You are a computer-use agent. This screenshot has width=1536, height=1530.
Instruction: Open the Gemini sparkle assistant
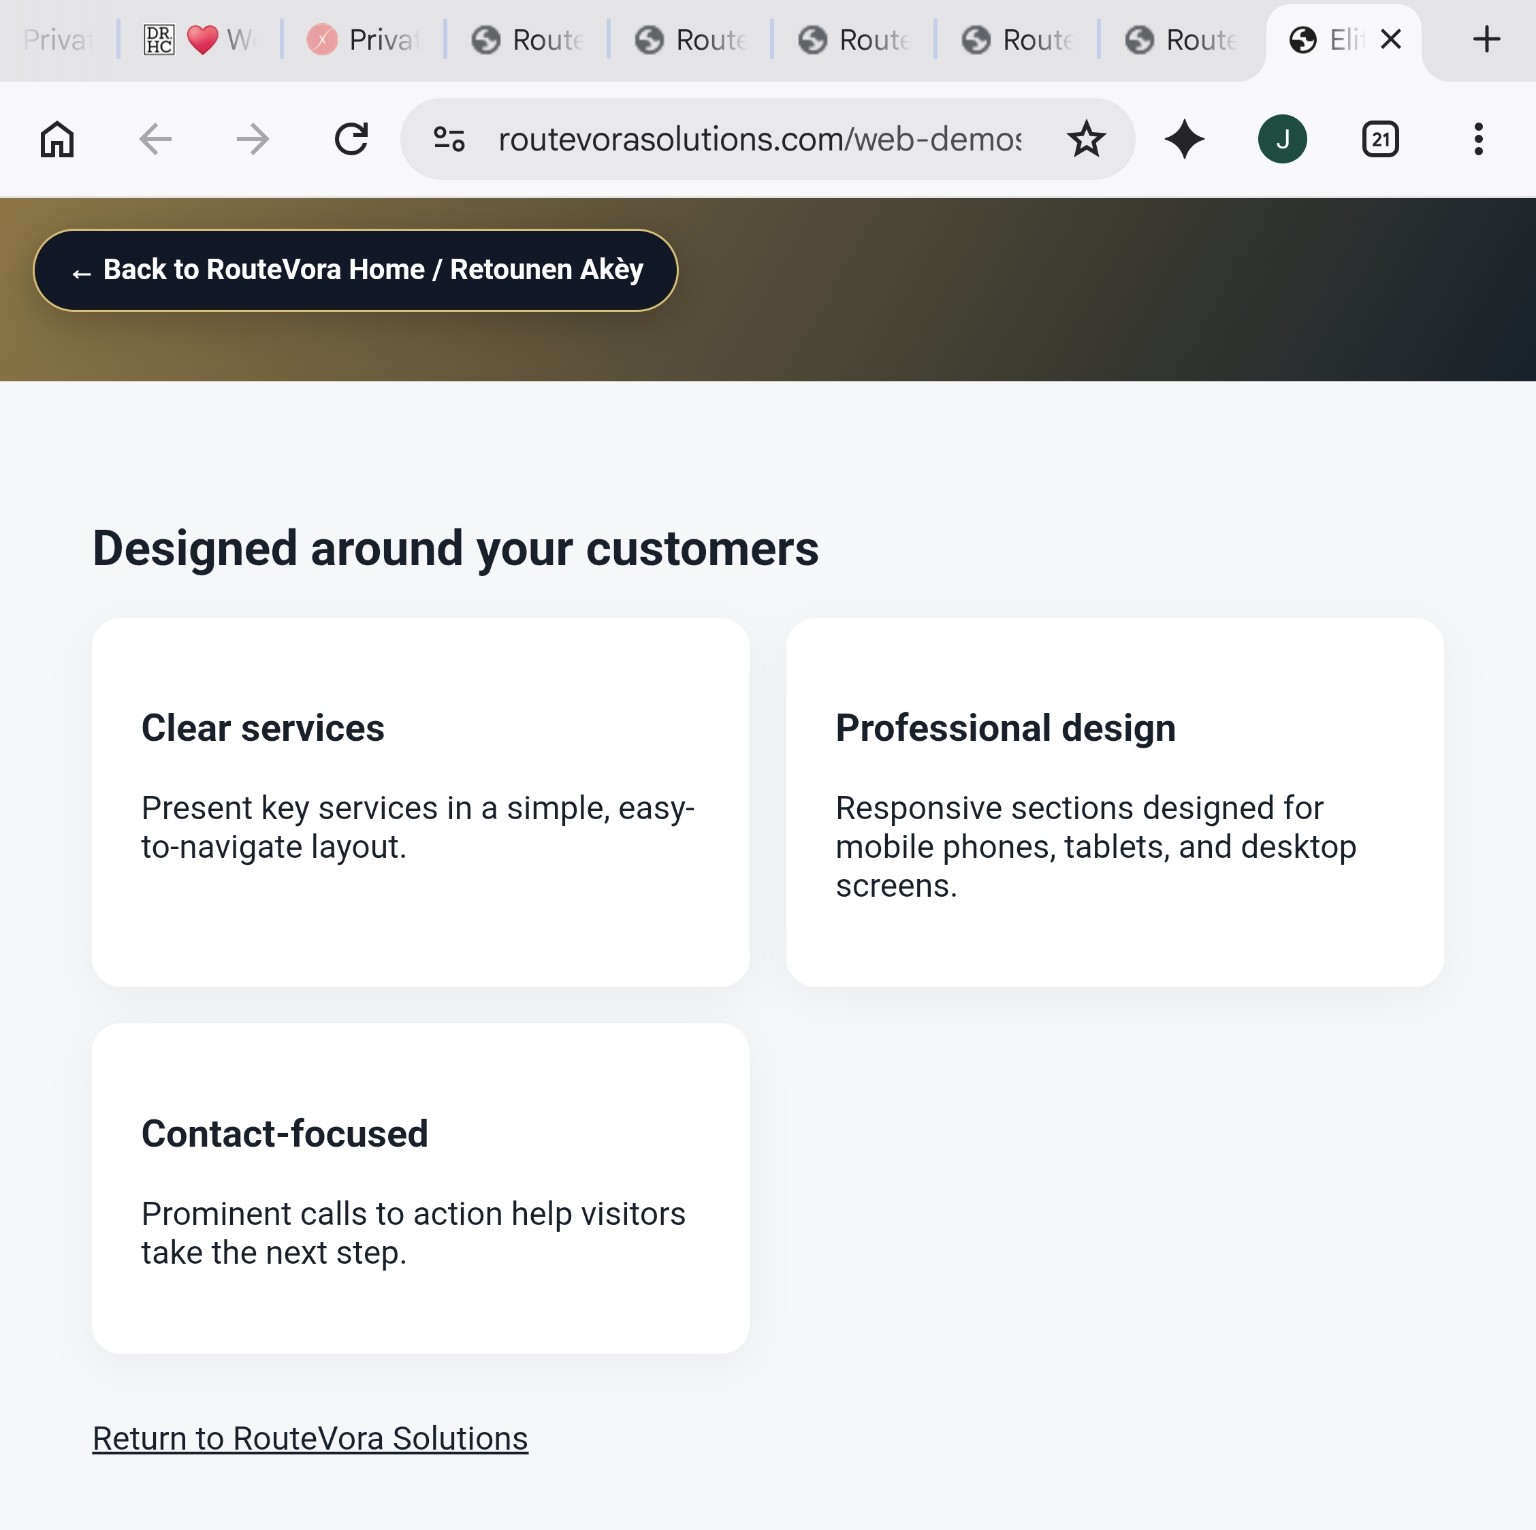pos(1184,139)
